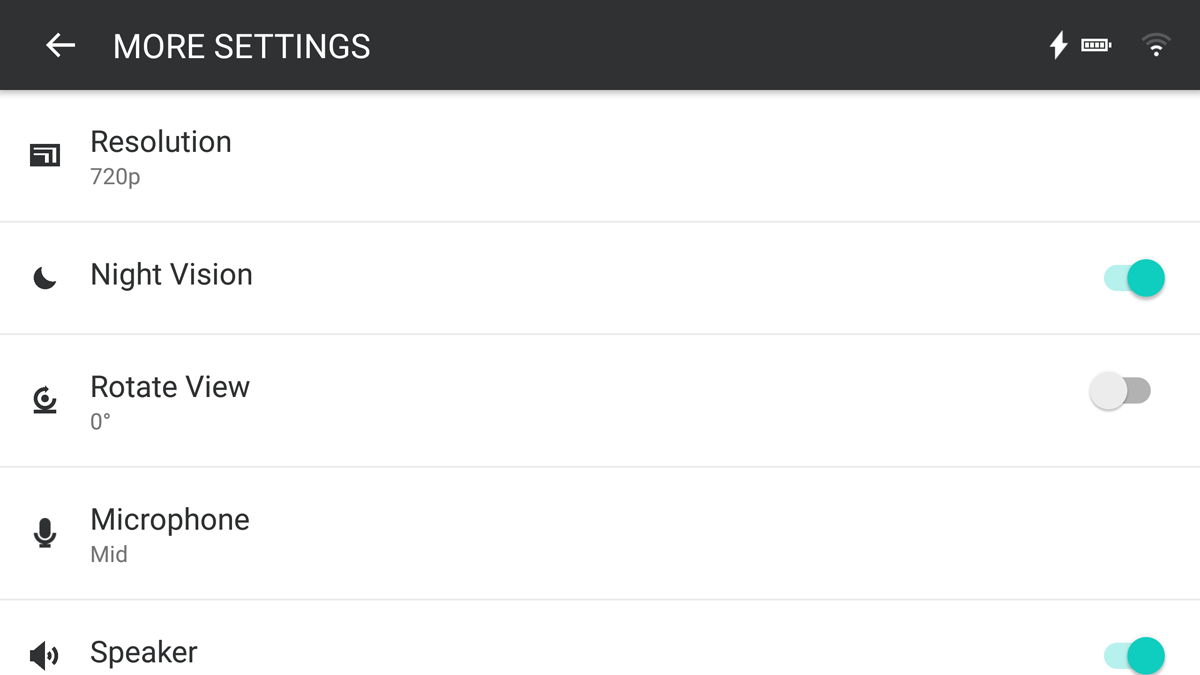This screenshot has width=1200, height=675.
Task: Tap the Rotate View label
Action: 170,387
